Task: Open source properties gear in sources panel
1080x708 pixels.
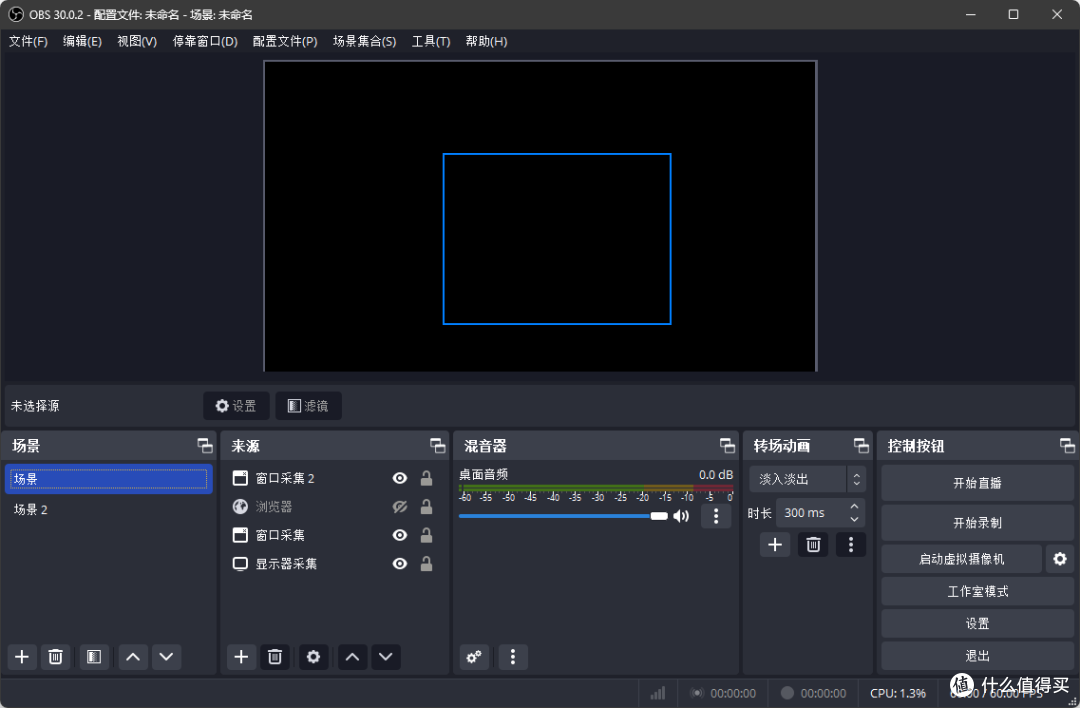Action: click(x=313, y=656)
